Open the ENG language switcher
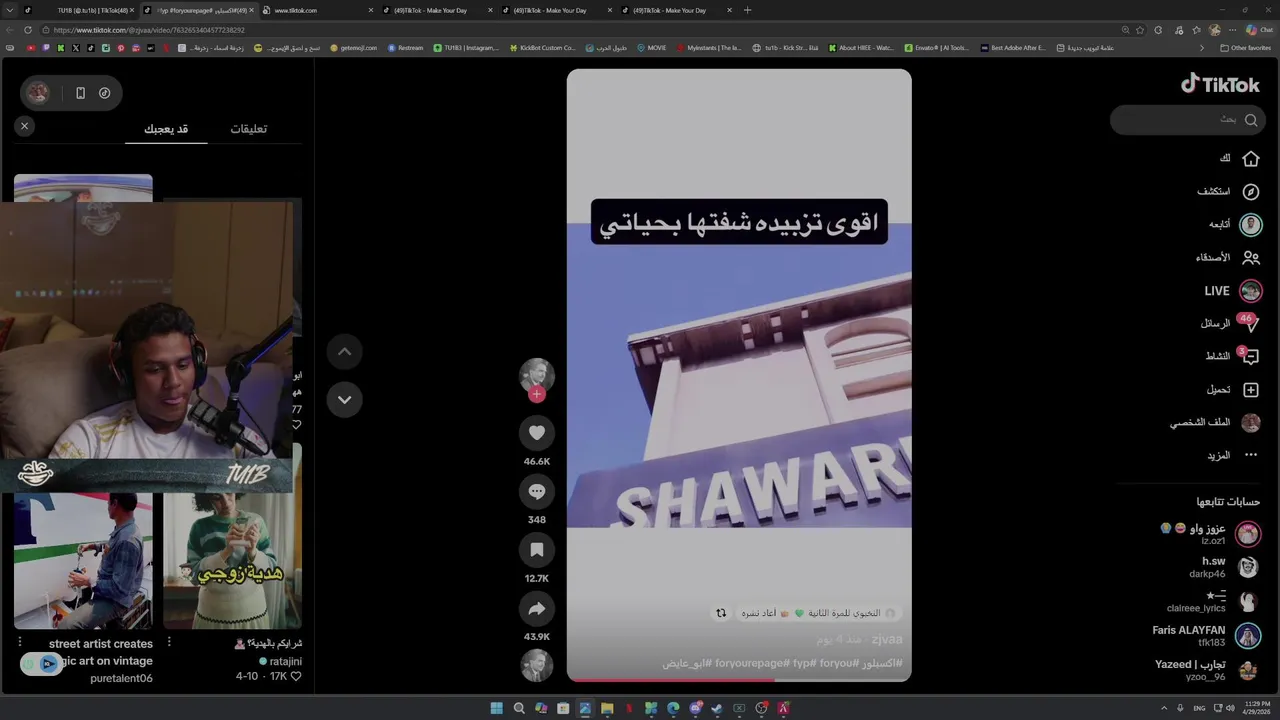The width and height of the screenshot is (1280, 720). (x=1199, y=708)
